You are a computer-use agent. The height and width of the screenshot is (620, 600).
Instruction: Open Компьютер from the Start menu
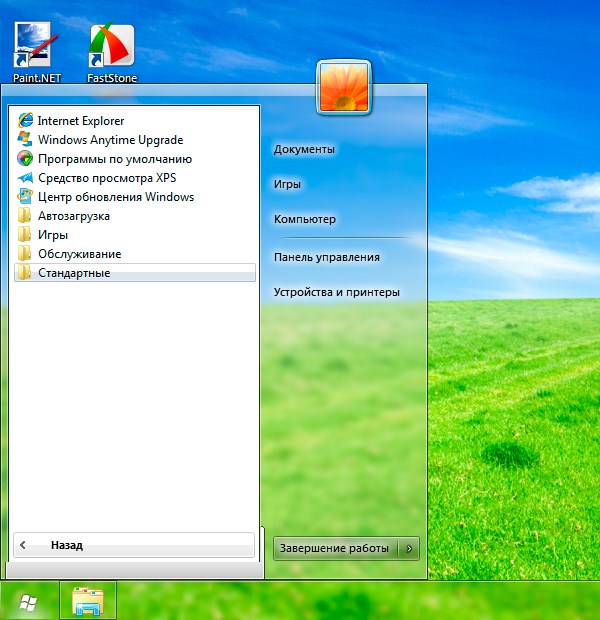point(305,219)
